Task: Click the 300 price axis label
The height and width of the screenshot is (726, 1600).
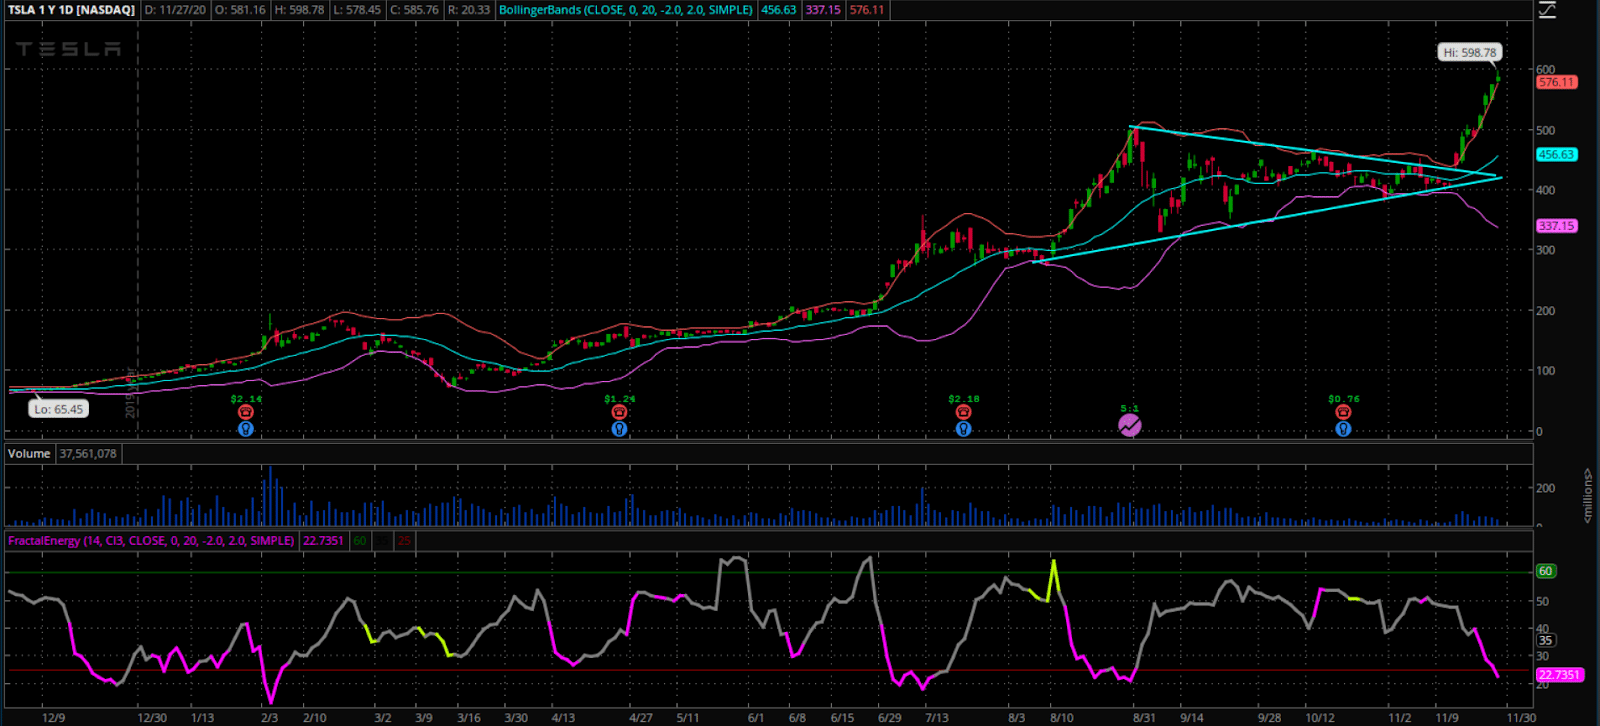Action: pyautogui.click(x=1546, y=250)
